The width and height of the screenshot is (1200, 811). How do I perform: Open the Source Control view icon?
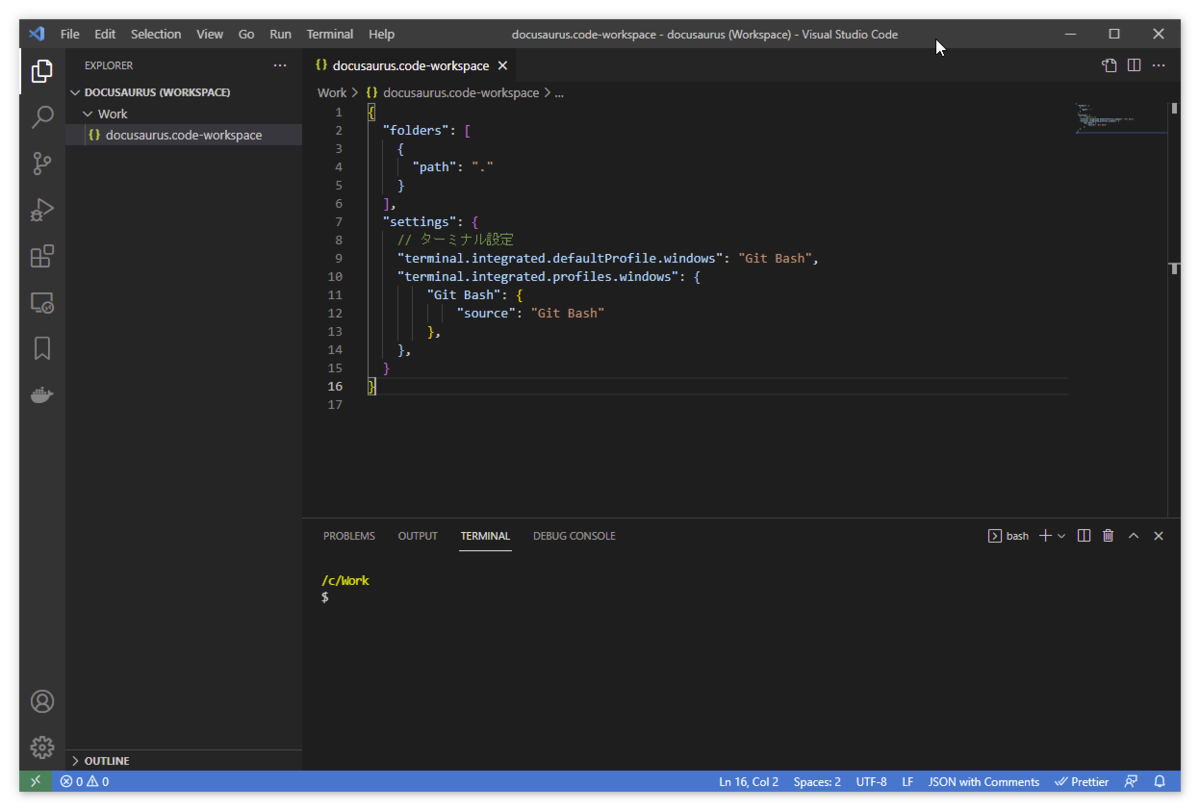tap(42, 163)
